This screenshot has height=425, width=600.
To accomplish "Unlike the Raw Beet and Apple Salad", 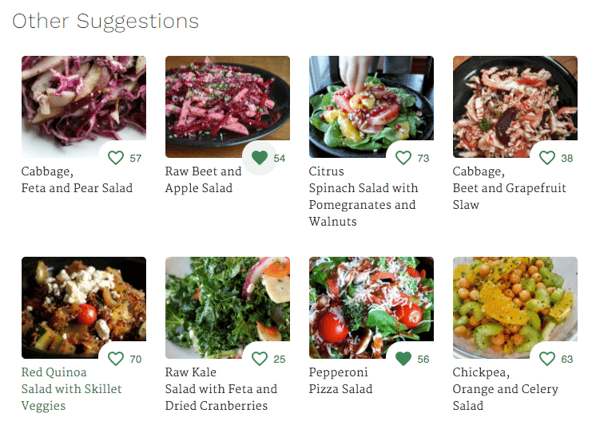I will (x=259, y=158).
